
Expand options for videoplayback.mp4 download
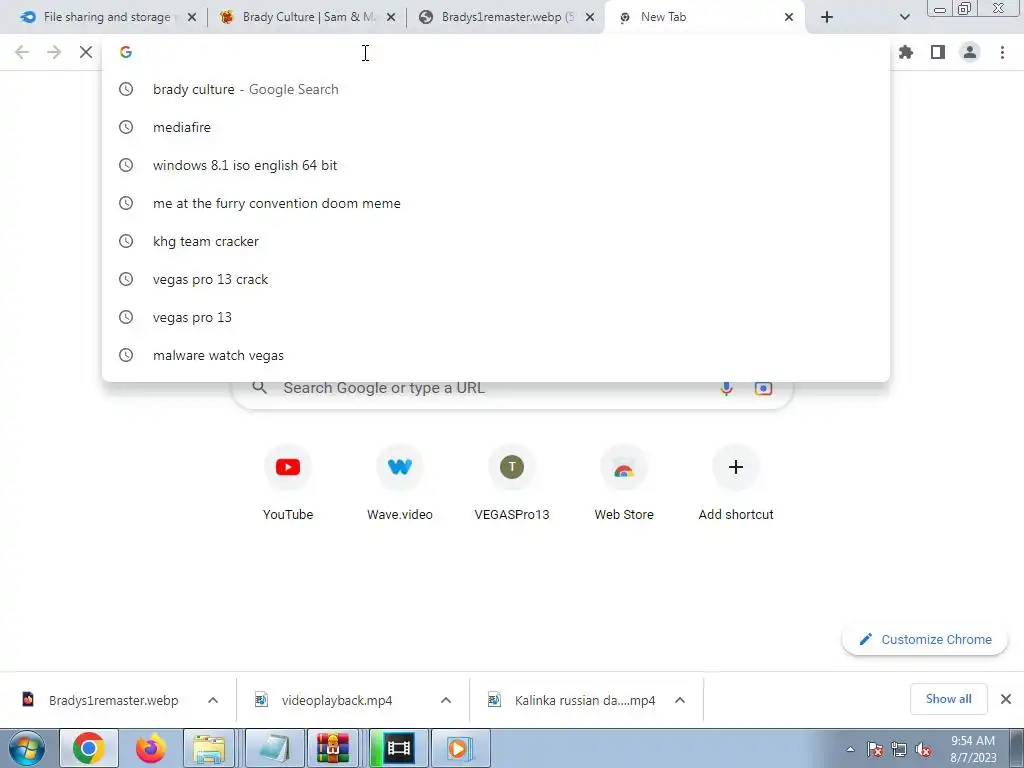(446, 700)
